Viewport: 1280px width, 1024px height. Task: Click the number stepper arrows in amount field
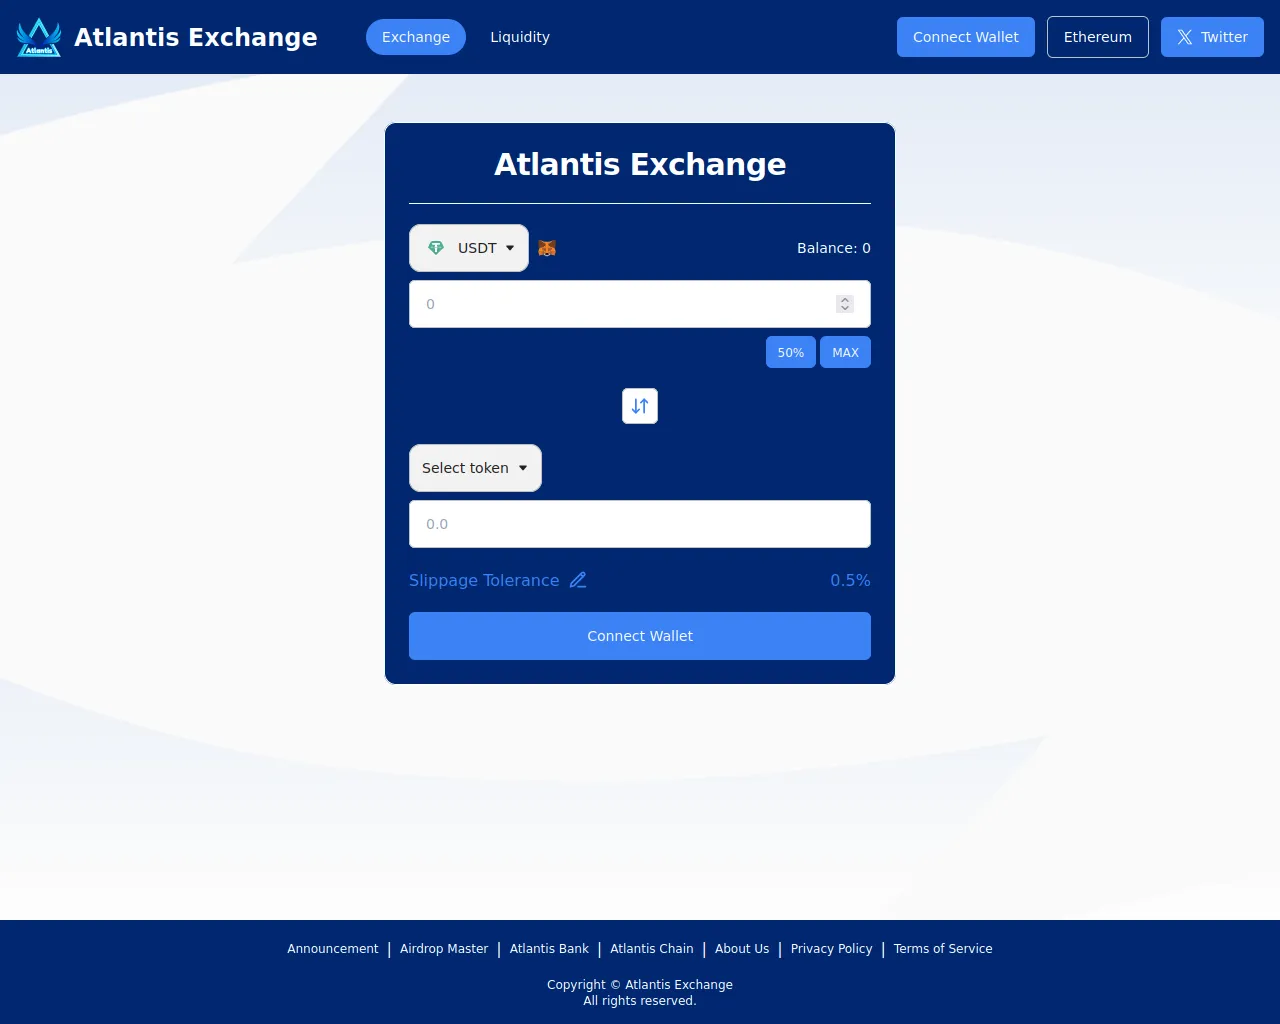tap(845, 304)
